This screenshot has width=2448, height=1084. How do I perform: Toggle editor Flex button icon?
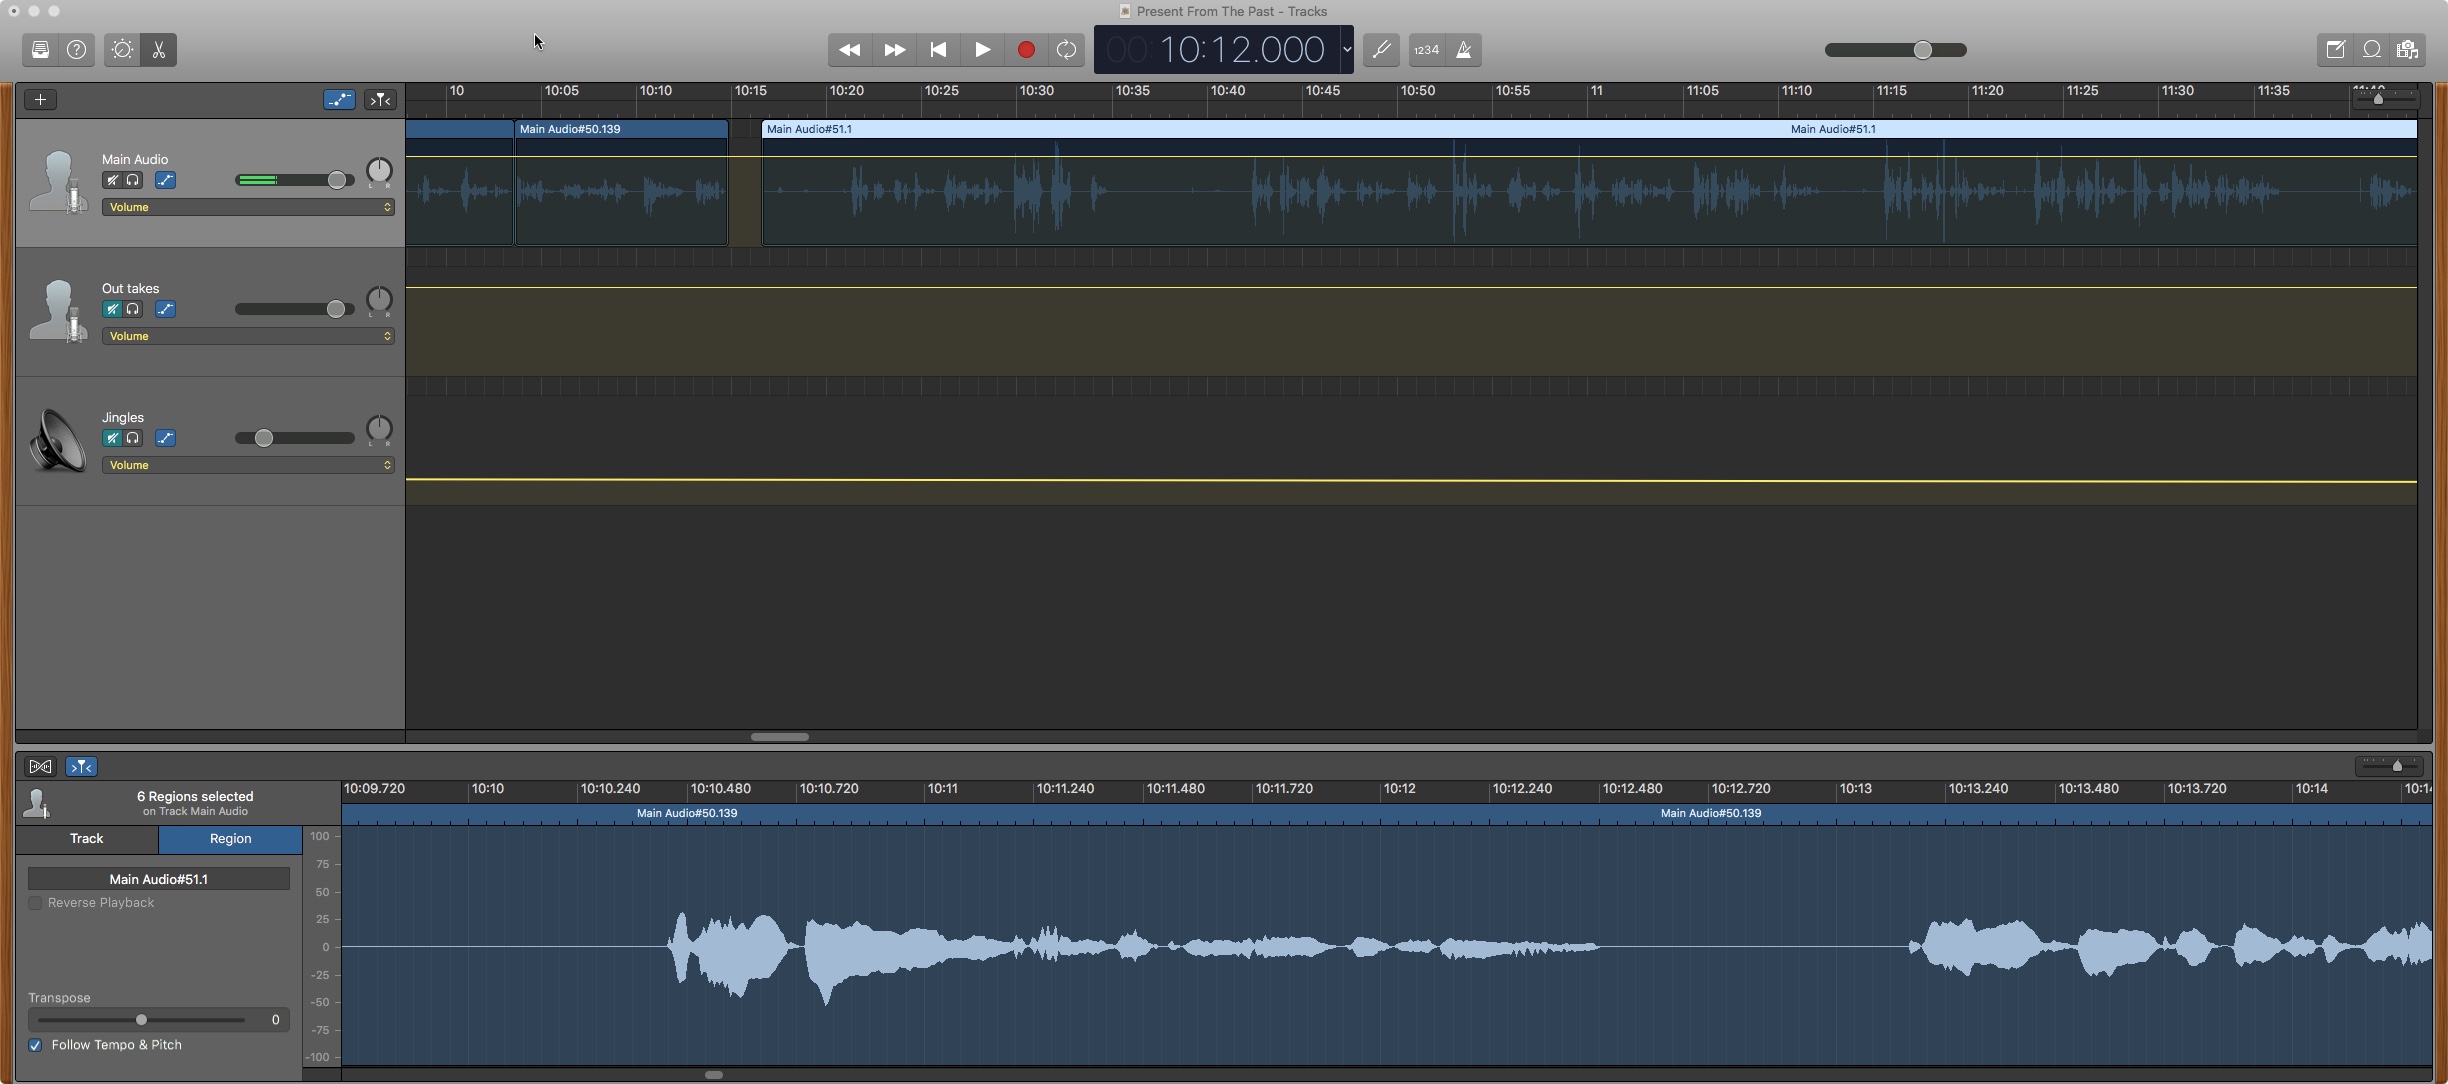pos(40,767)
